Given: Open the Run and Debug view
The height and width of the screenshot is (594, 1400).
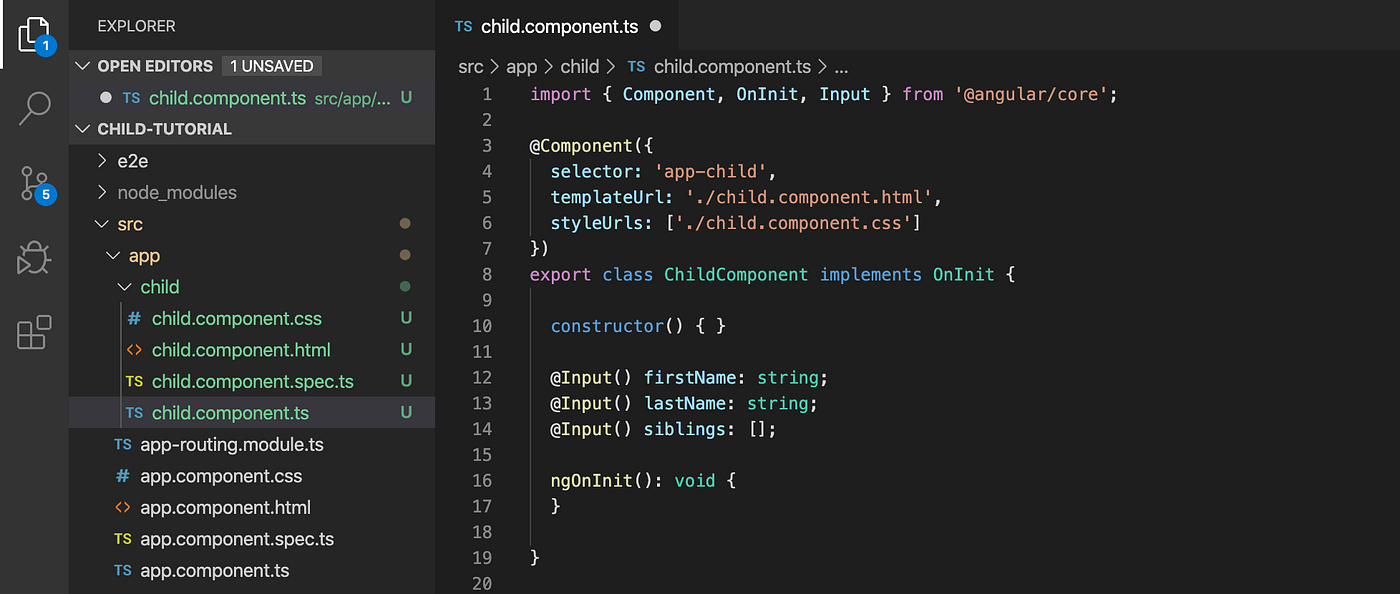Looking at the screenshot, I should coord(34,258).
